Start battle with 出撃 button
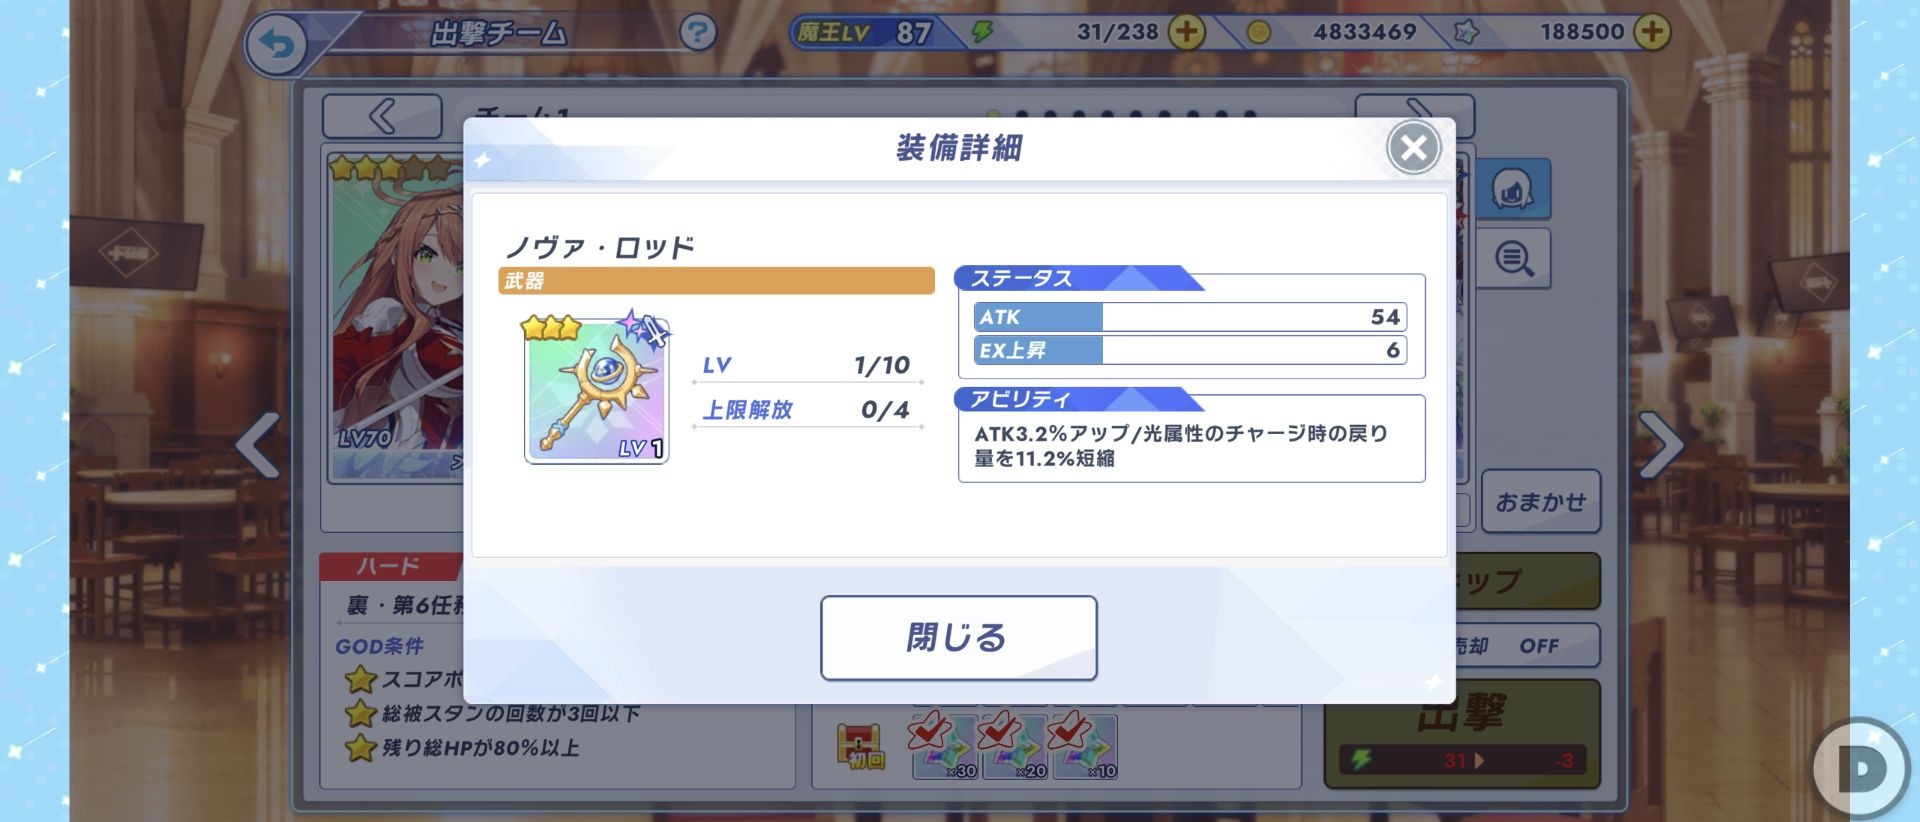Viewport: 1920px width, 822px height. [1462, 734]
